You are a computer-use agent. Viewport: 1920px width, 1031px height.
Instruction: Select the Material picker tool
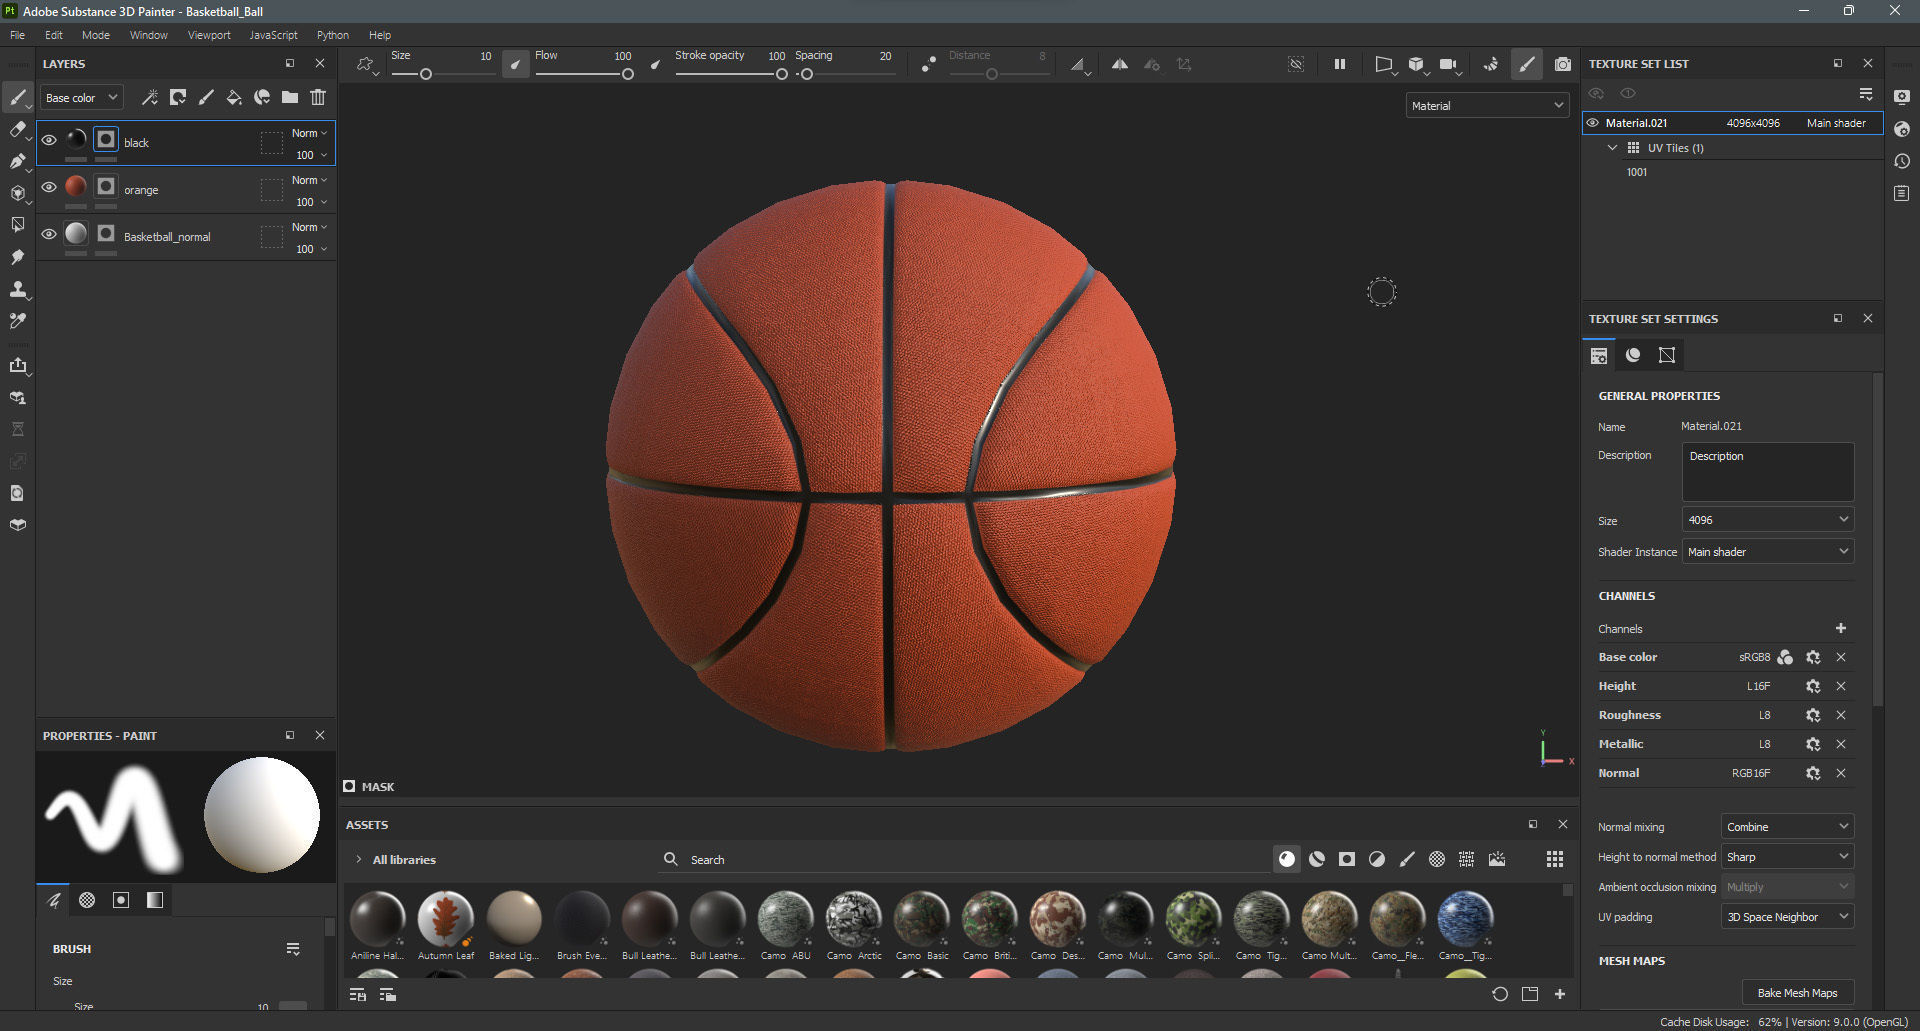tap(18, 321)
